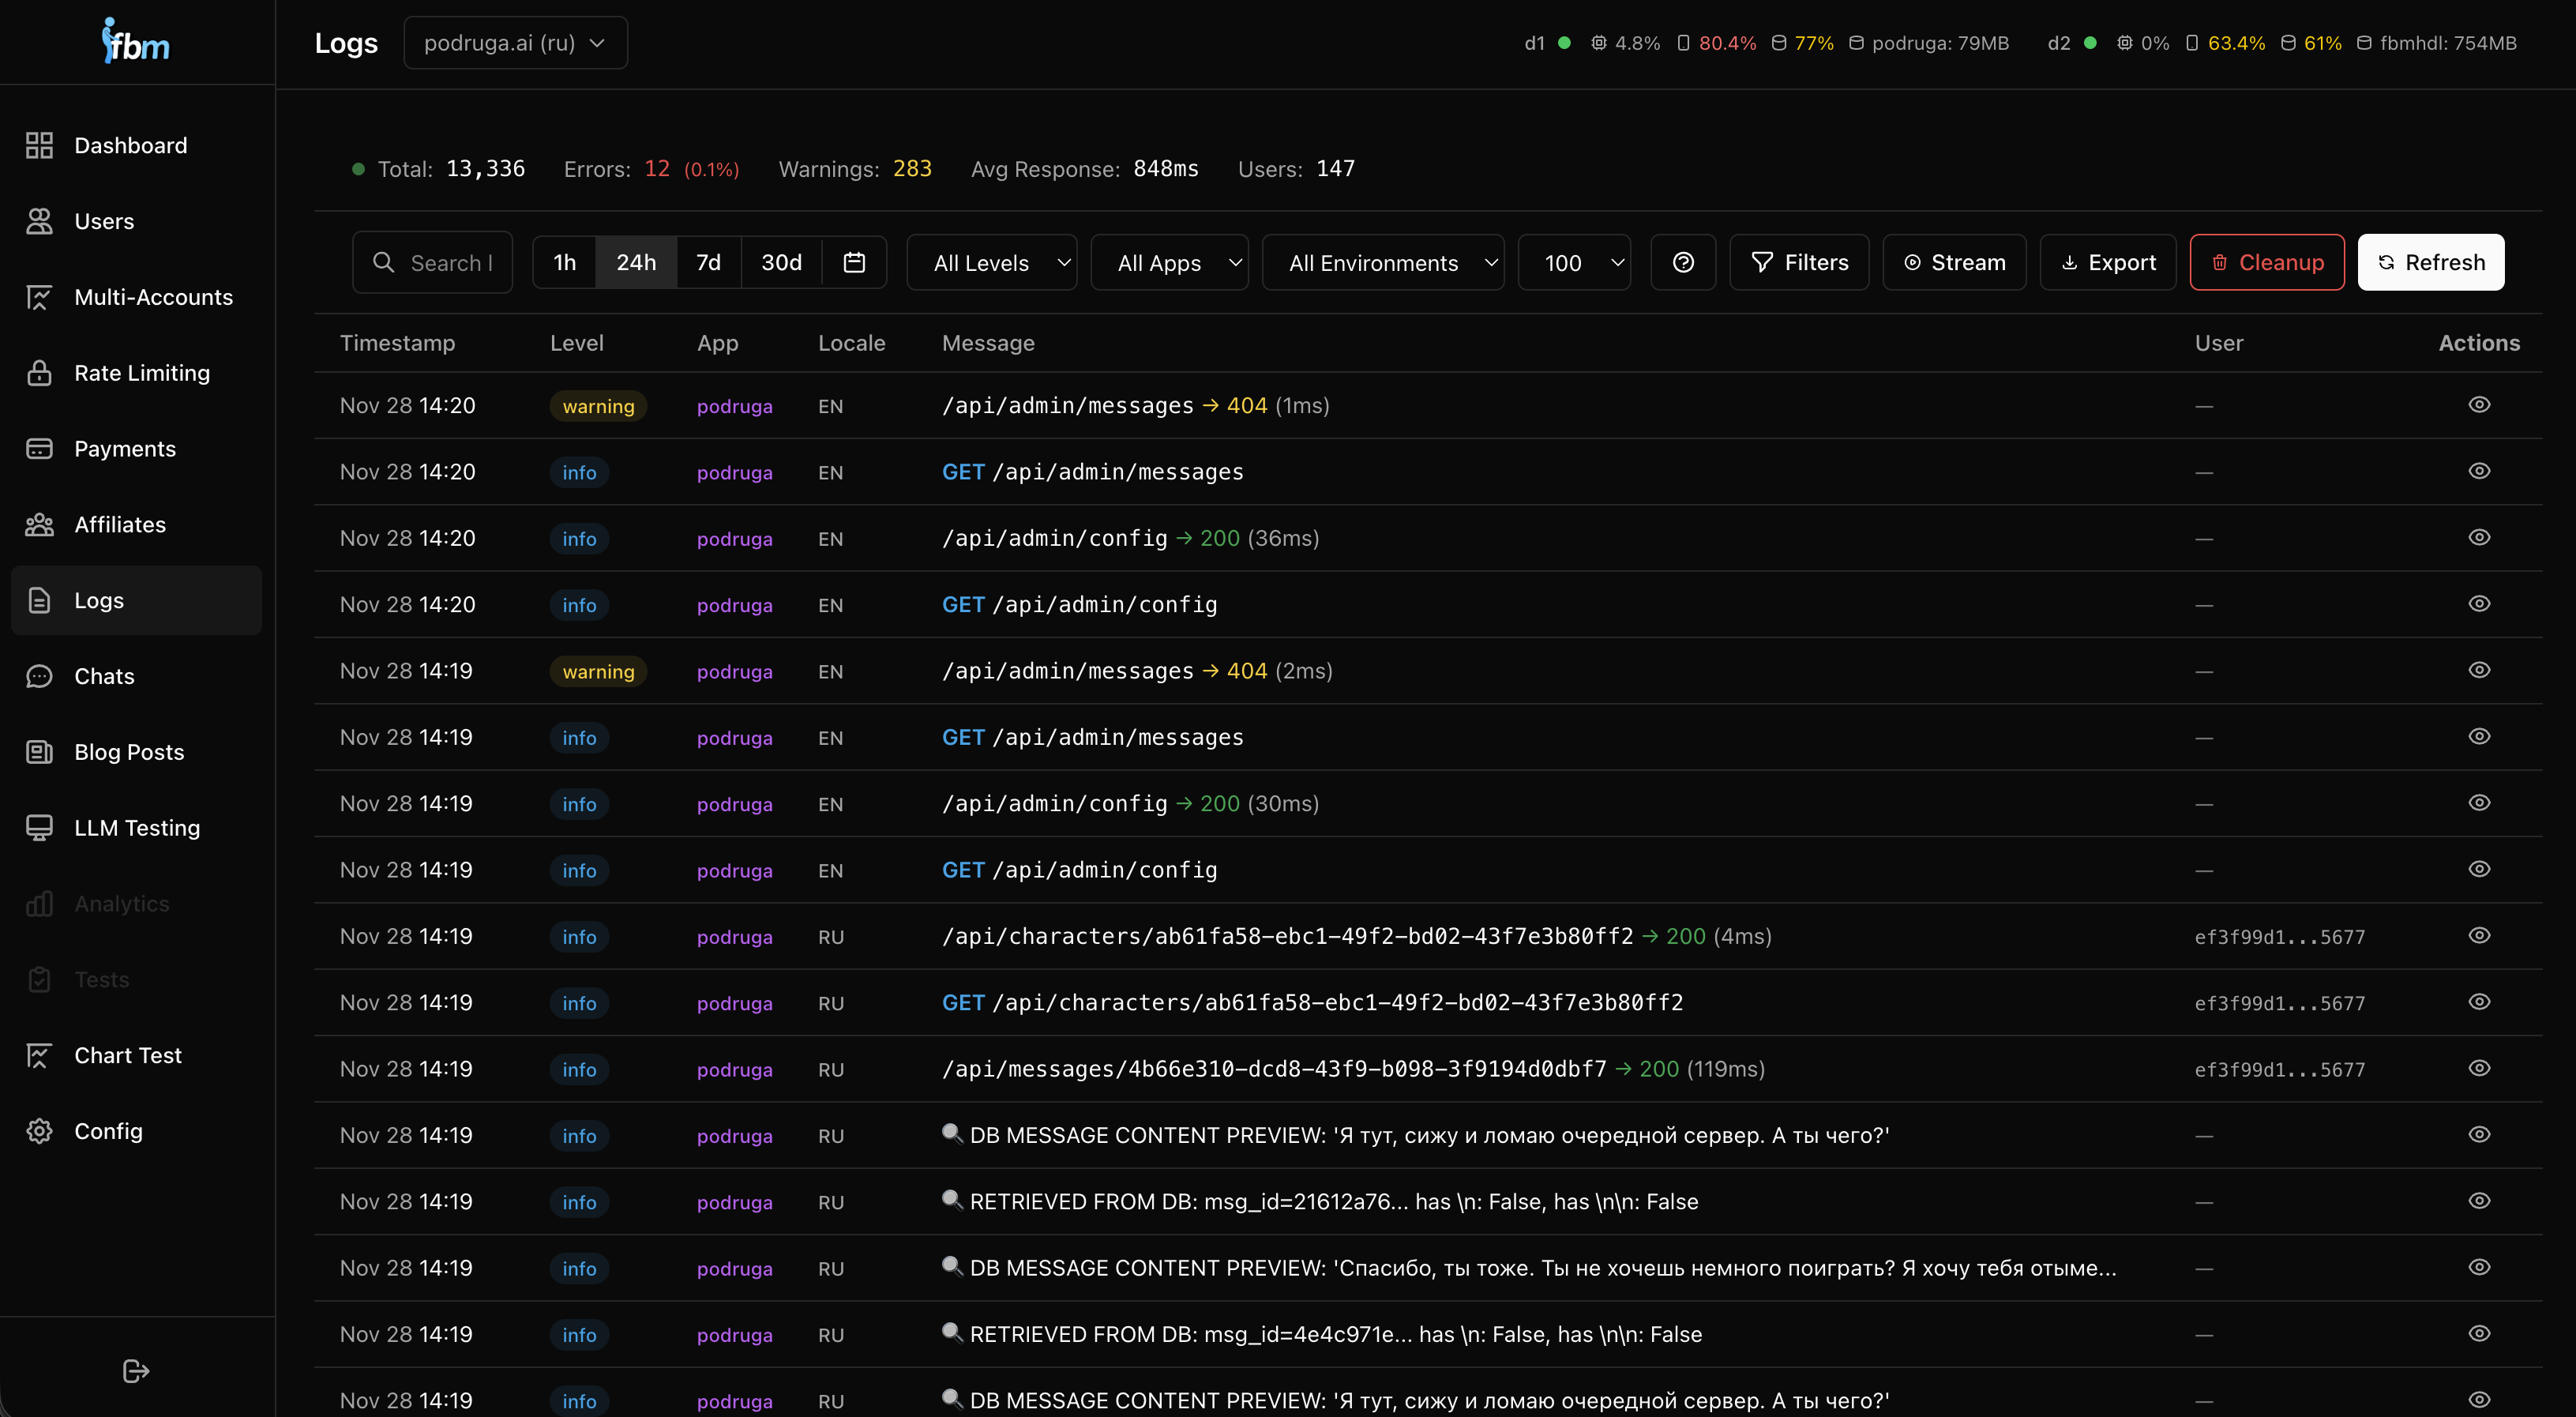Open the All Levels dropdown

[991, 262]
